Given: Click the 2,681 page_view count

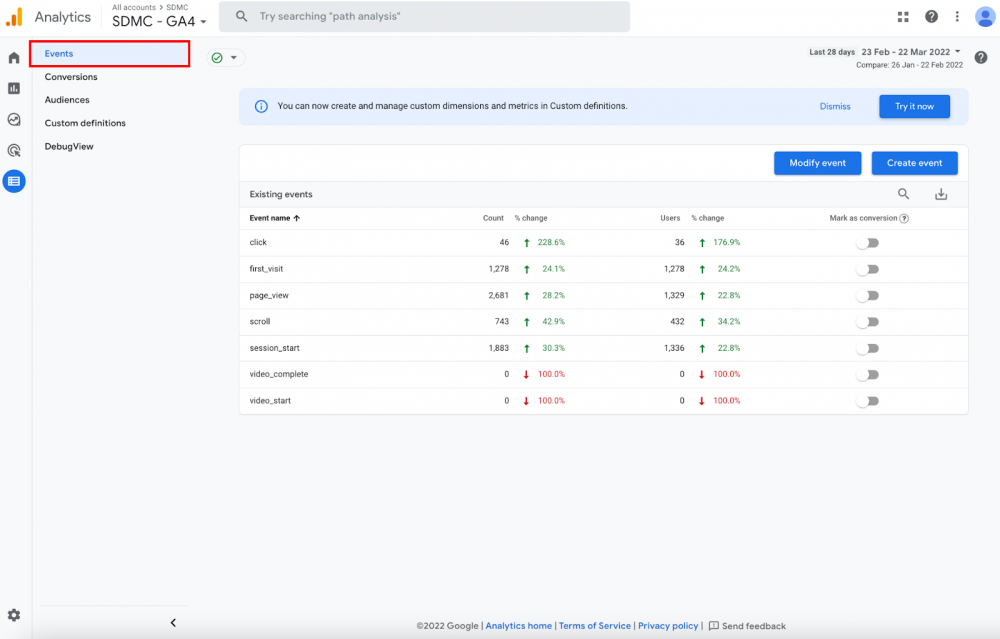Looking at the screenshot, I should click(x=499, y=295).
